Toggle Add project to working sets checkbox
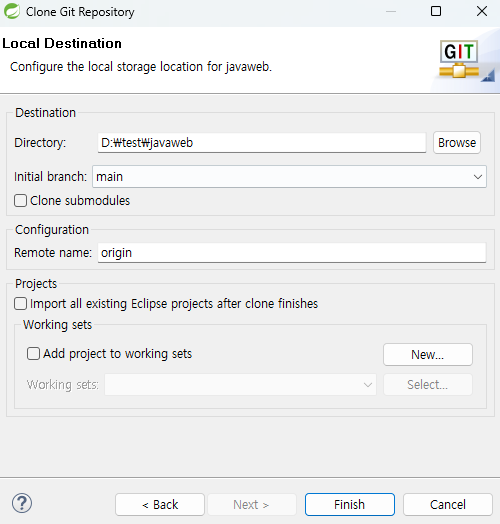Image resolution: width=500 pixels, height=524 pixels. tap(33, 354)
